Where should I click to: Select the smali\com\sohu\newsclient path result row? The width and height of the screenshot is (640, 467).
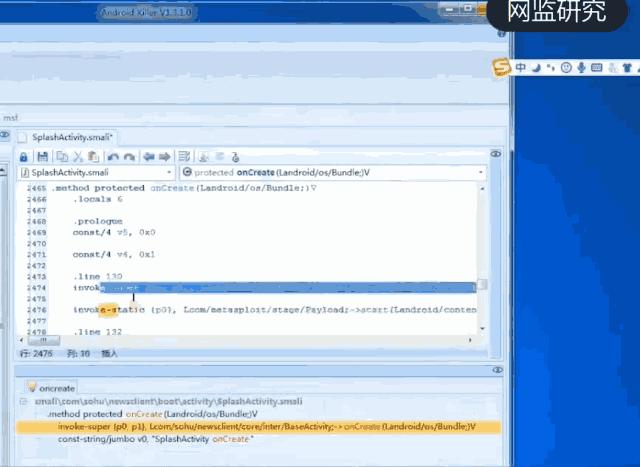tap(169, 402)
